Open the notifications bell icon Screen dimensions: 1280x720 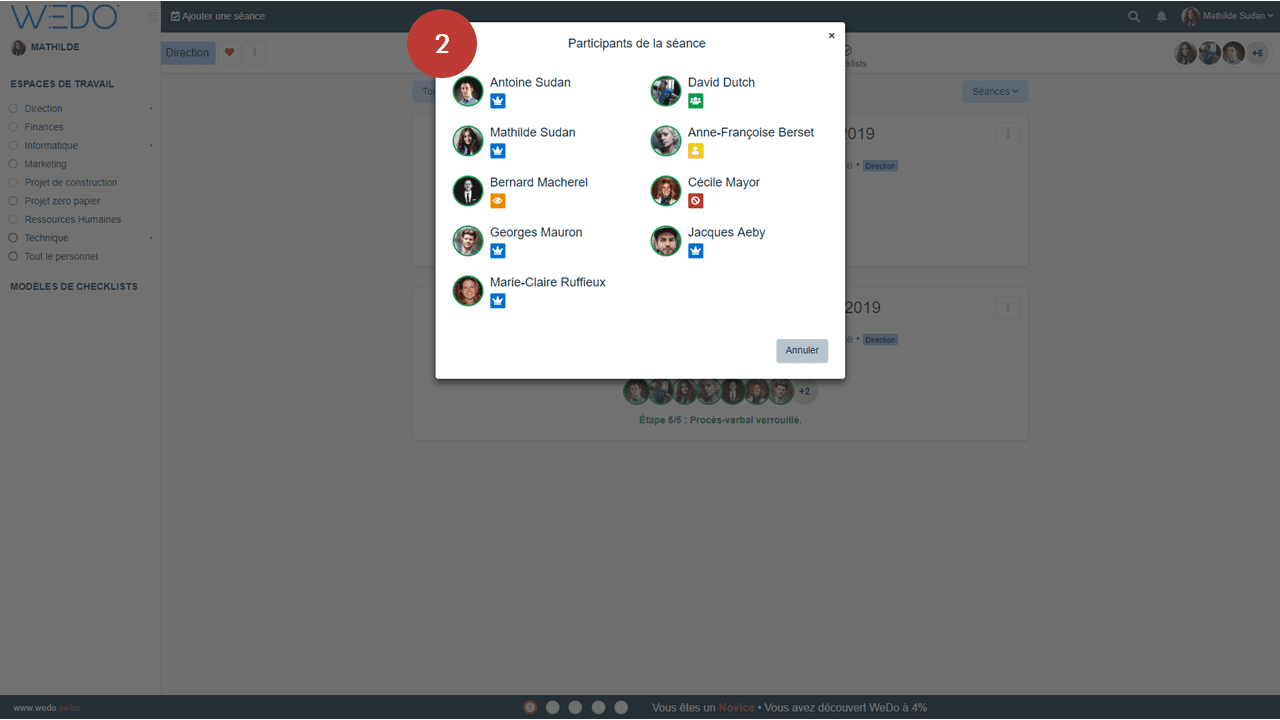click(x=1161, y=16)
